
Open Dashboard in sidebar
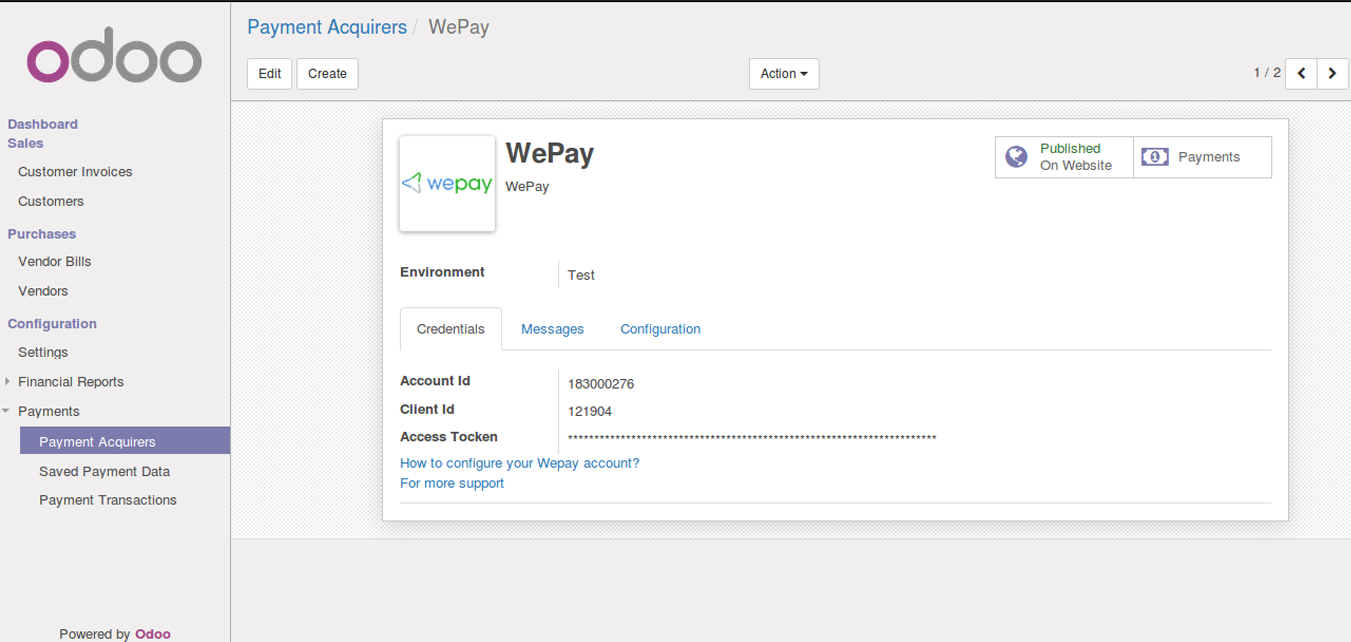click(43, 124)
